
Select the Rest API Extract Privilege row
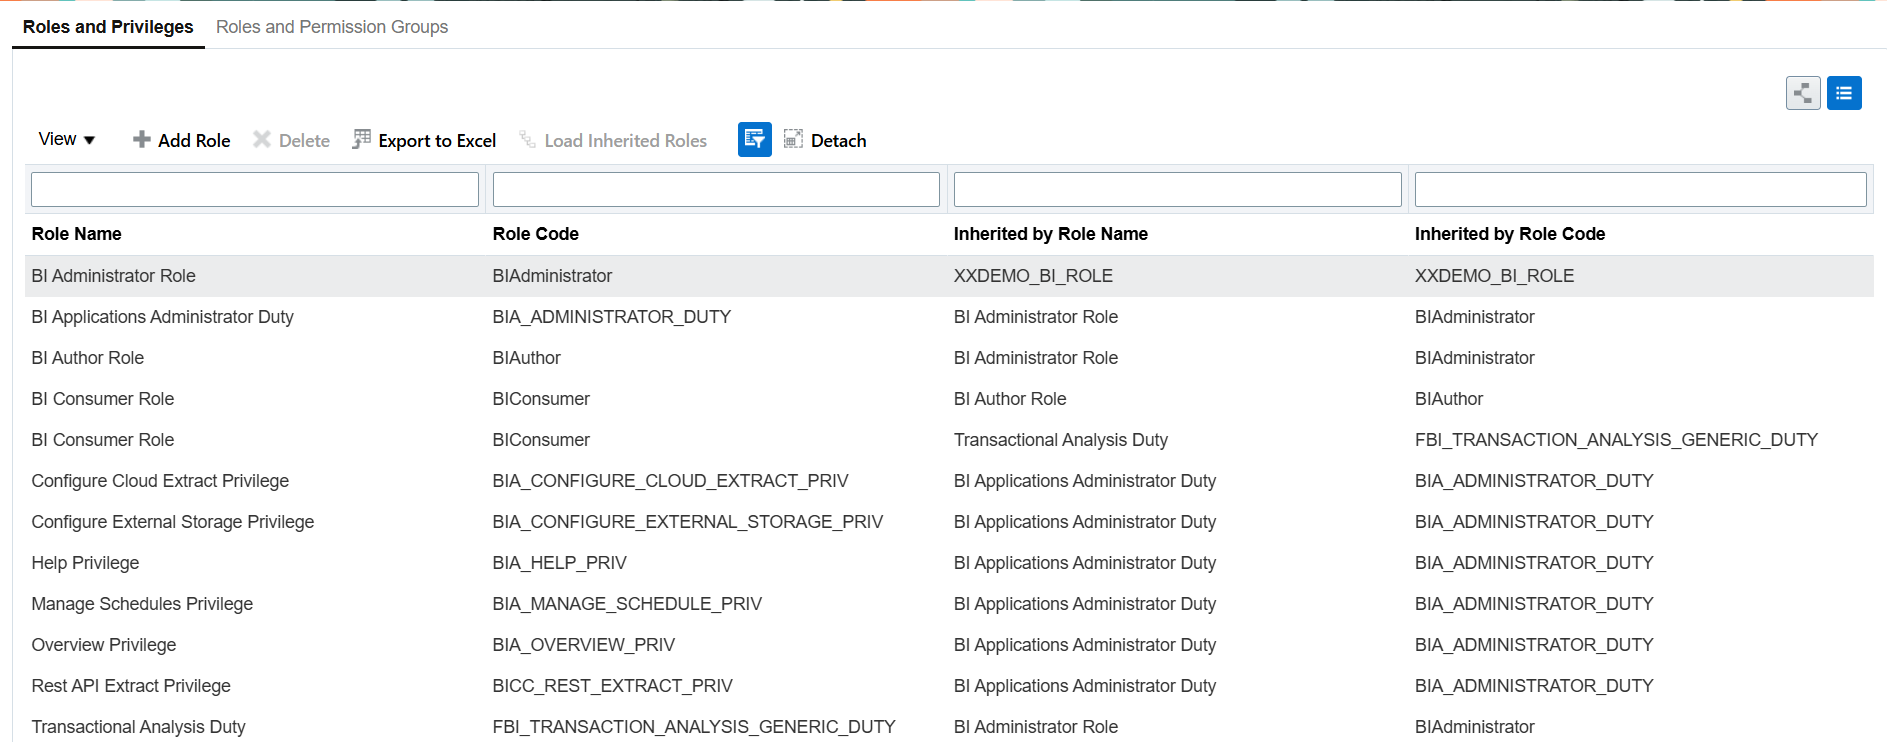coord(131,686)
